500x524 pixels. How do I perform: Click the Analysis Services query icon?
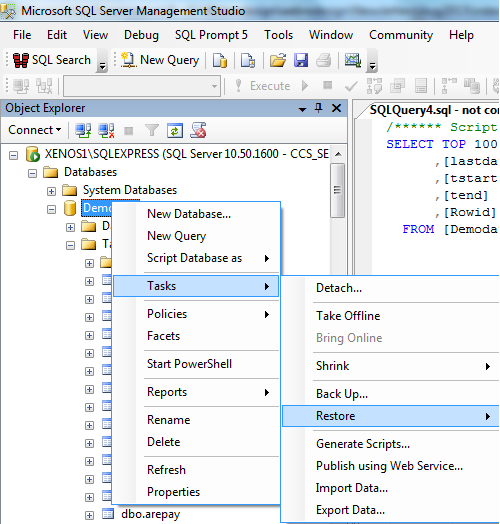[x=248, y=60]
